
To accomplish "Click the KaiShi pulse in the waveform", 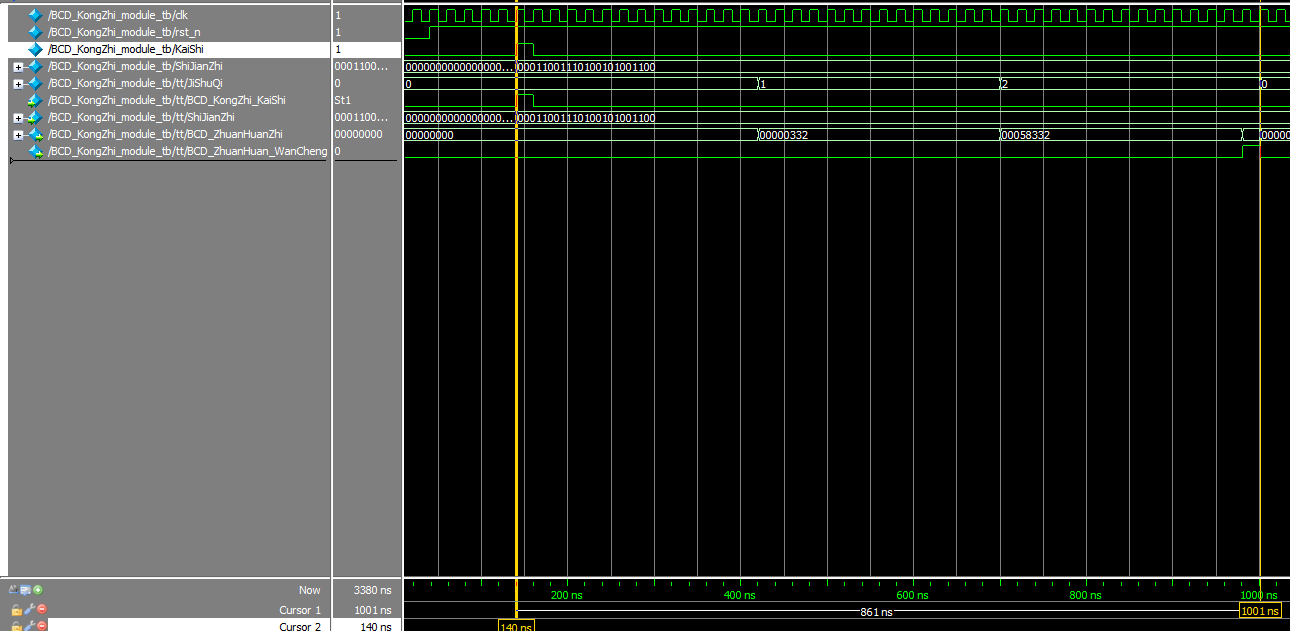I will pos(525,49).
